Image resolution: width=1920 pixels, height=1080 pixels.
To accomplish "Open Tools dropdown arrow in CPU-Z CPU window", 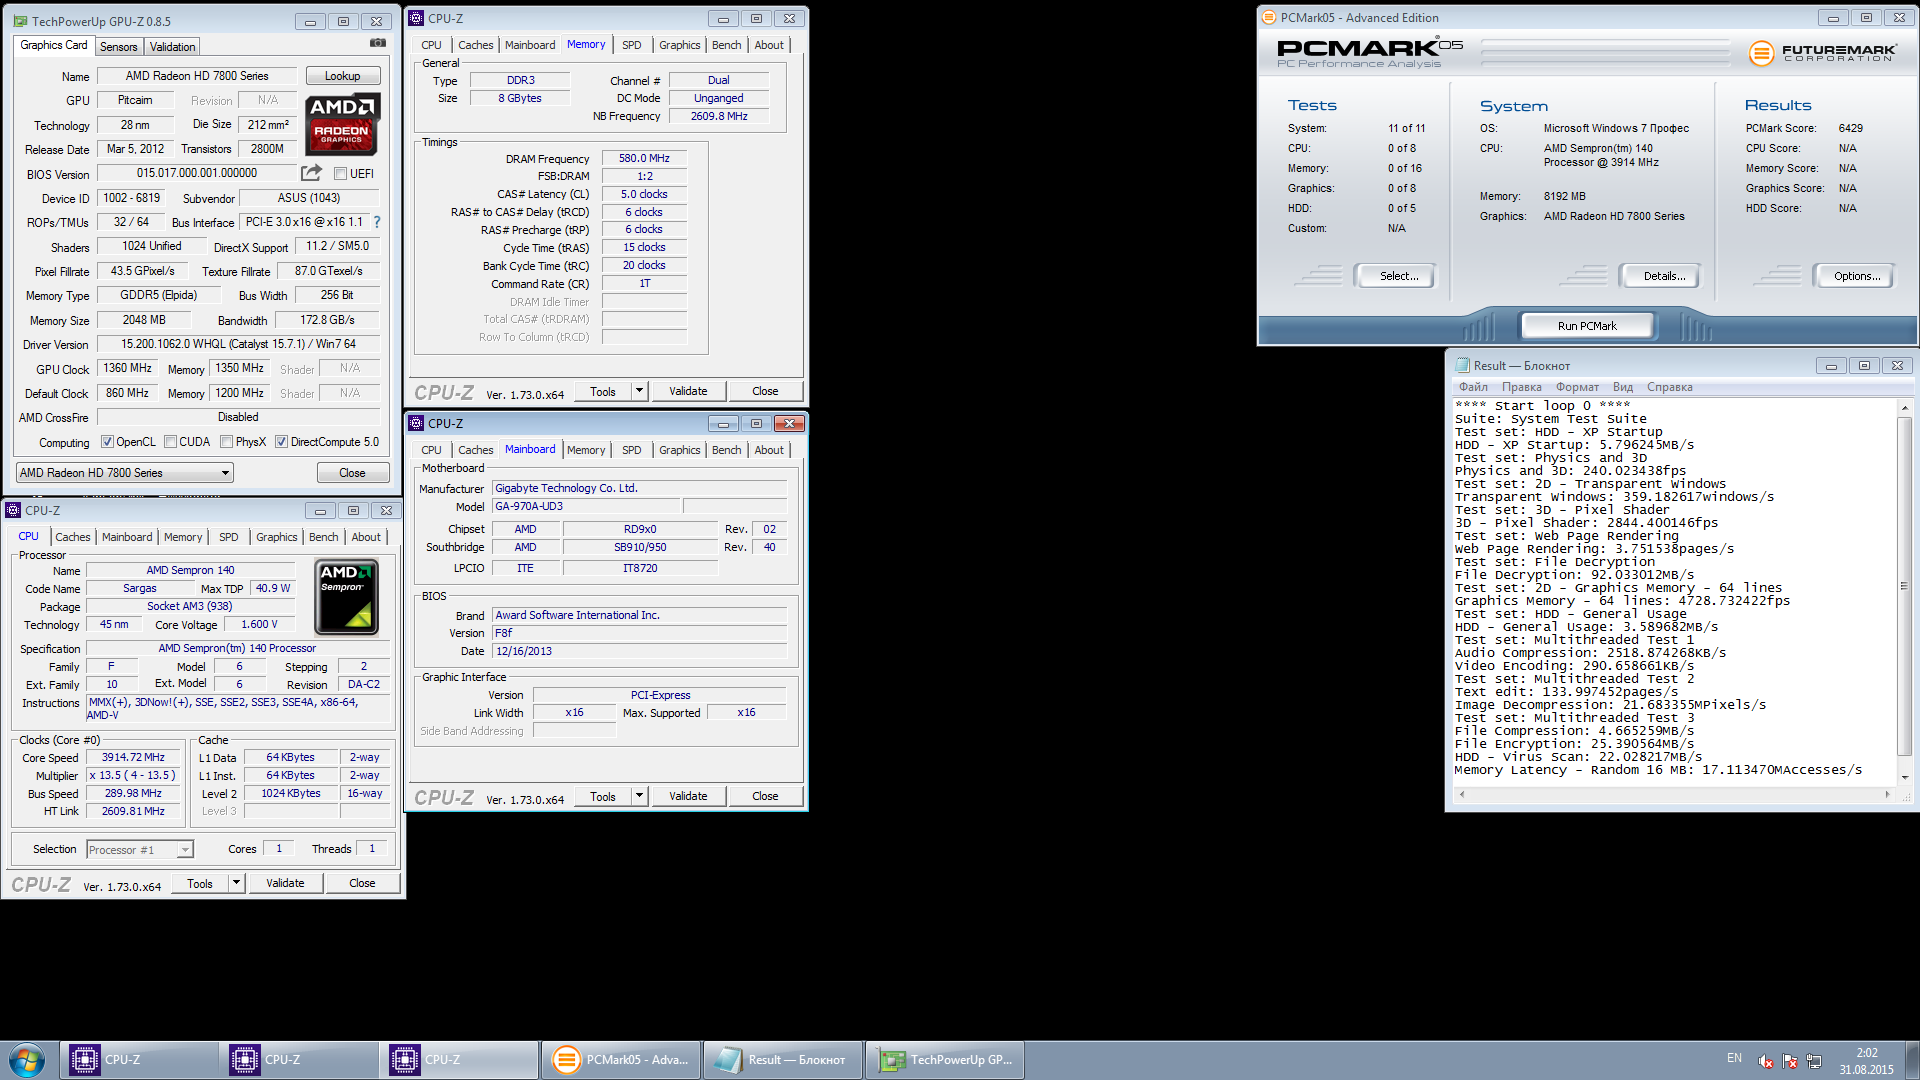I will tap(237, 883).
